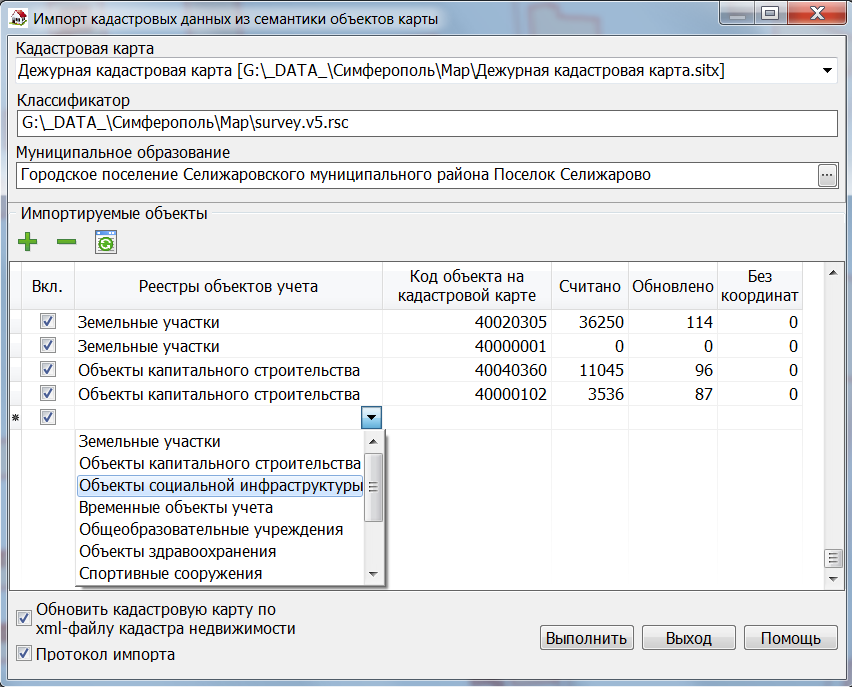Click the refresh objects list icon

(105, 241)
